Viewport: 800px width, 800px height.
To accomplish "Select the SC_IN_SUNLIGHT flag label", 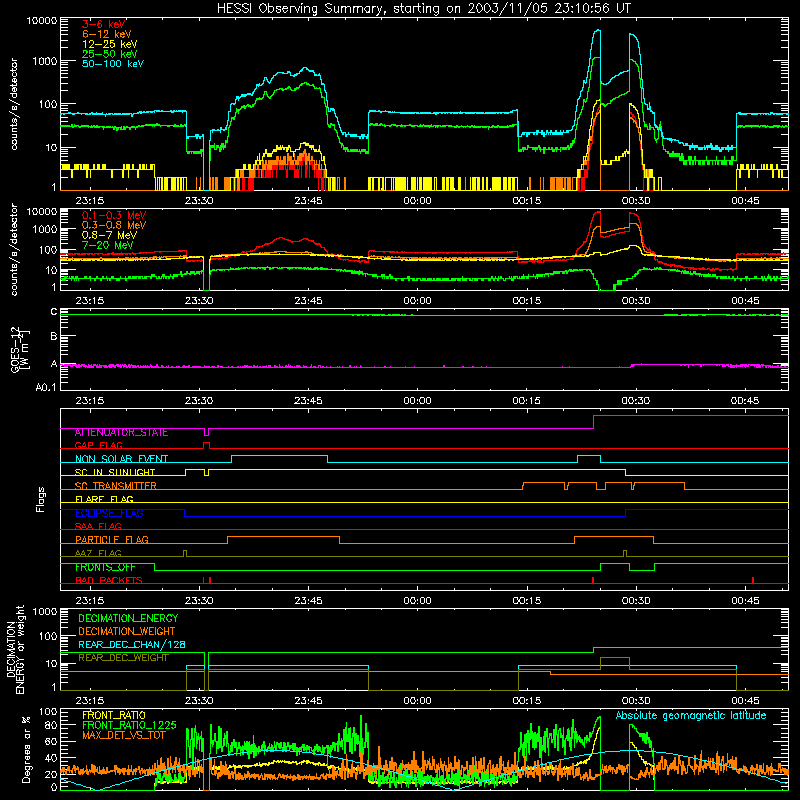I will click(115, 472).
